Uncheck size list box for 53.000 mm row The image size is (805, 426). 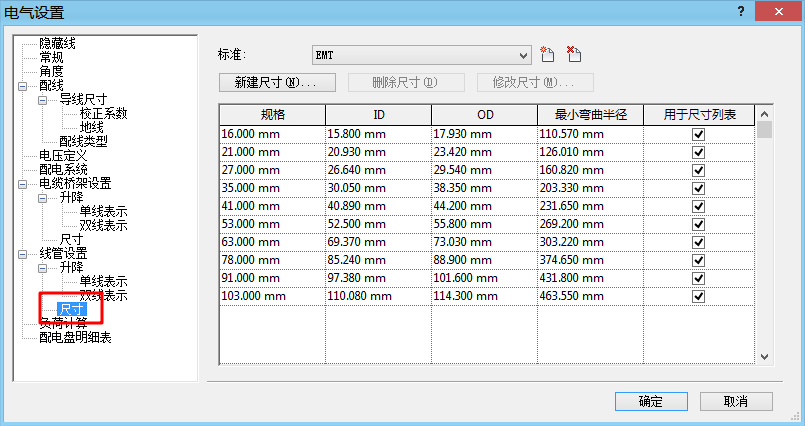coord(698,224)
